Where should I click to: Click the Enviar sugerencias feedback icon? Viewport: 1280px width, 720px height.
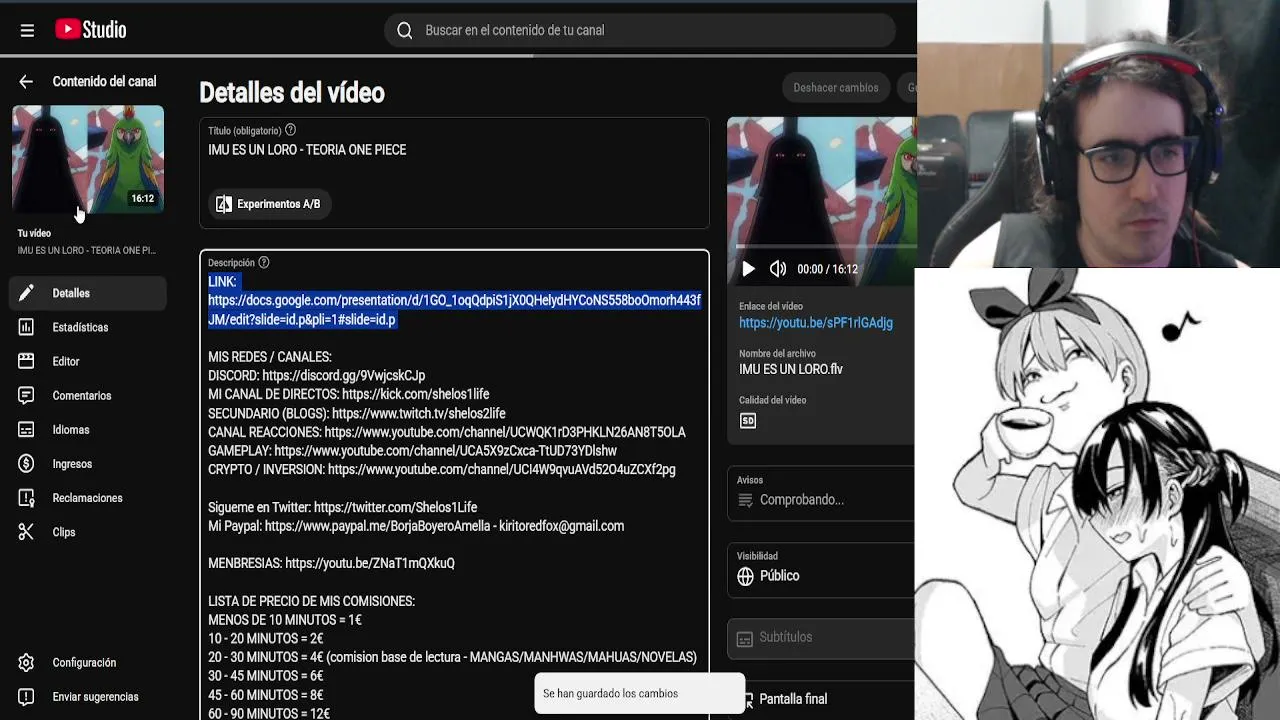point(27,696)
